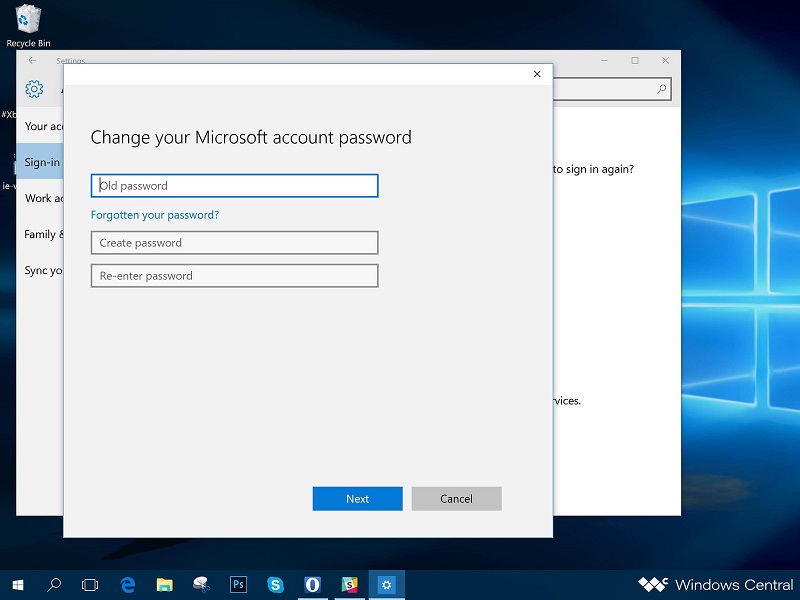The width and height of the screenshot is (800, 600).
Task: Maximize the Settings window
Action: (635, 61)
